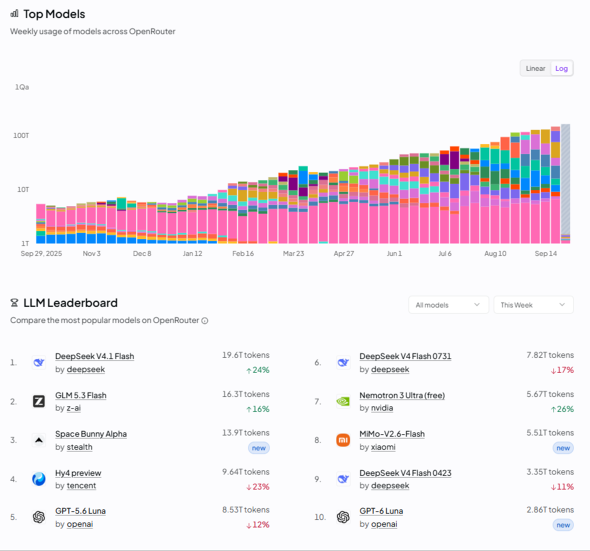
Task: Open the DeepSeek V4 Flash 0731 link
Action: [405, 356]
